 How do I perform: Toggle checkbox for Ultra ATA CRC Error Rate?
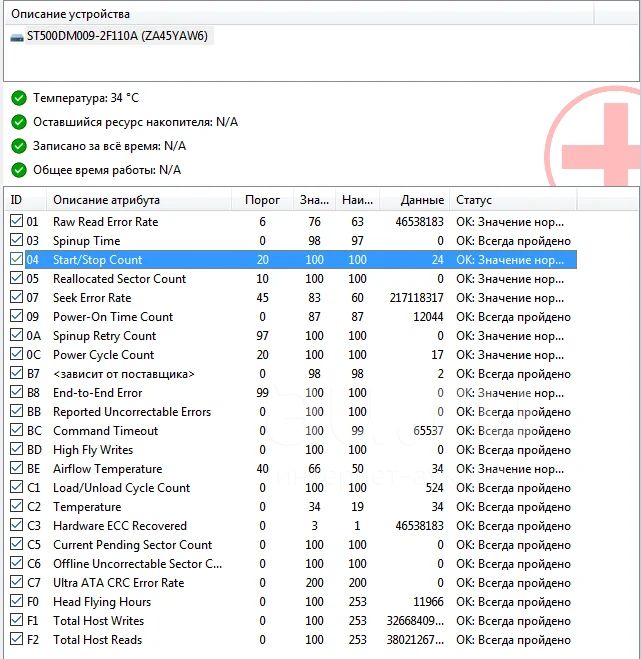point(16,583)
